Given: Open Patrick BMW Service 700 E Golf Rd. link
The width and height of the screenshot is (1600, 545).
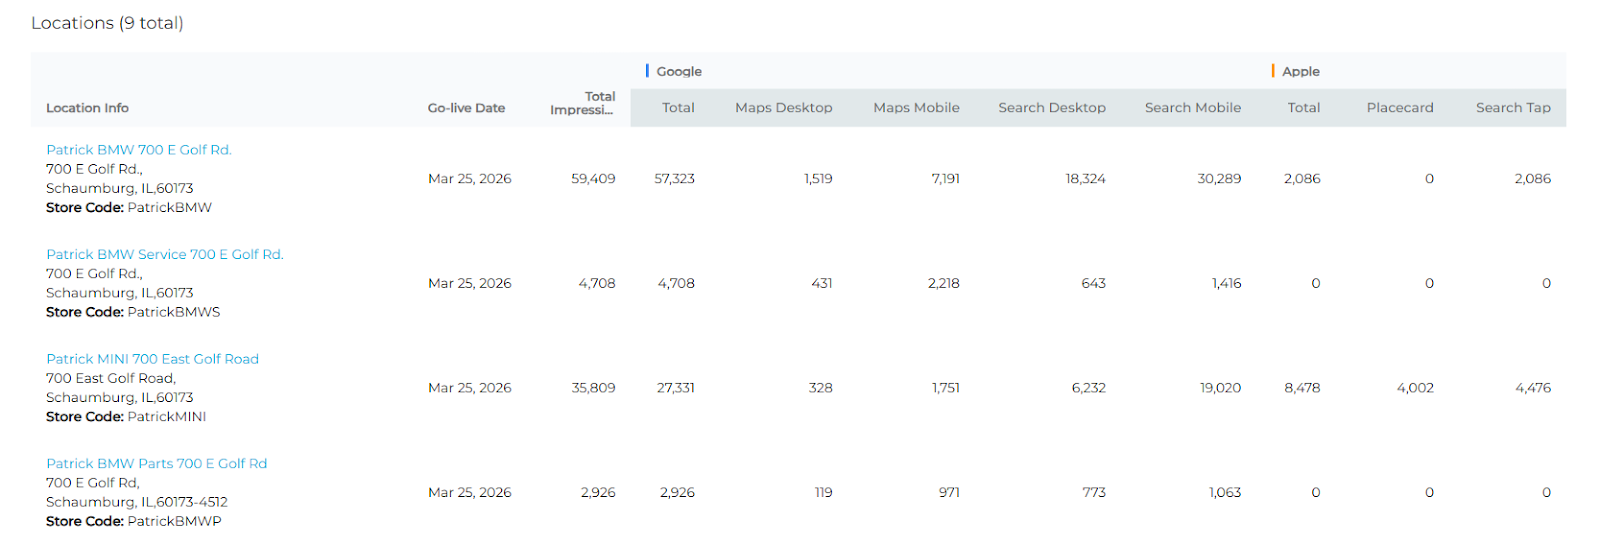Looking at the screenshot, I should pos(164,255).
